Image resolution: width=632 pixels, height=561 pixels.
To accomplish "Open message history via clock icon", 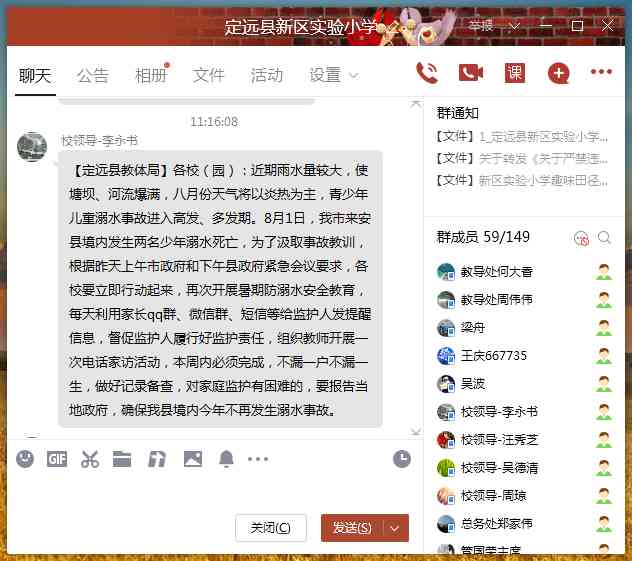I will (x=401, y=459).
